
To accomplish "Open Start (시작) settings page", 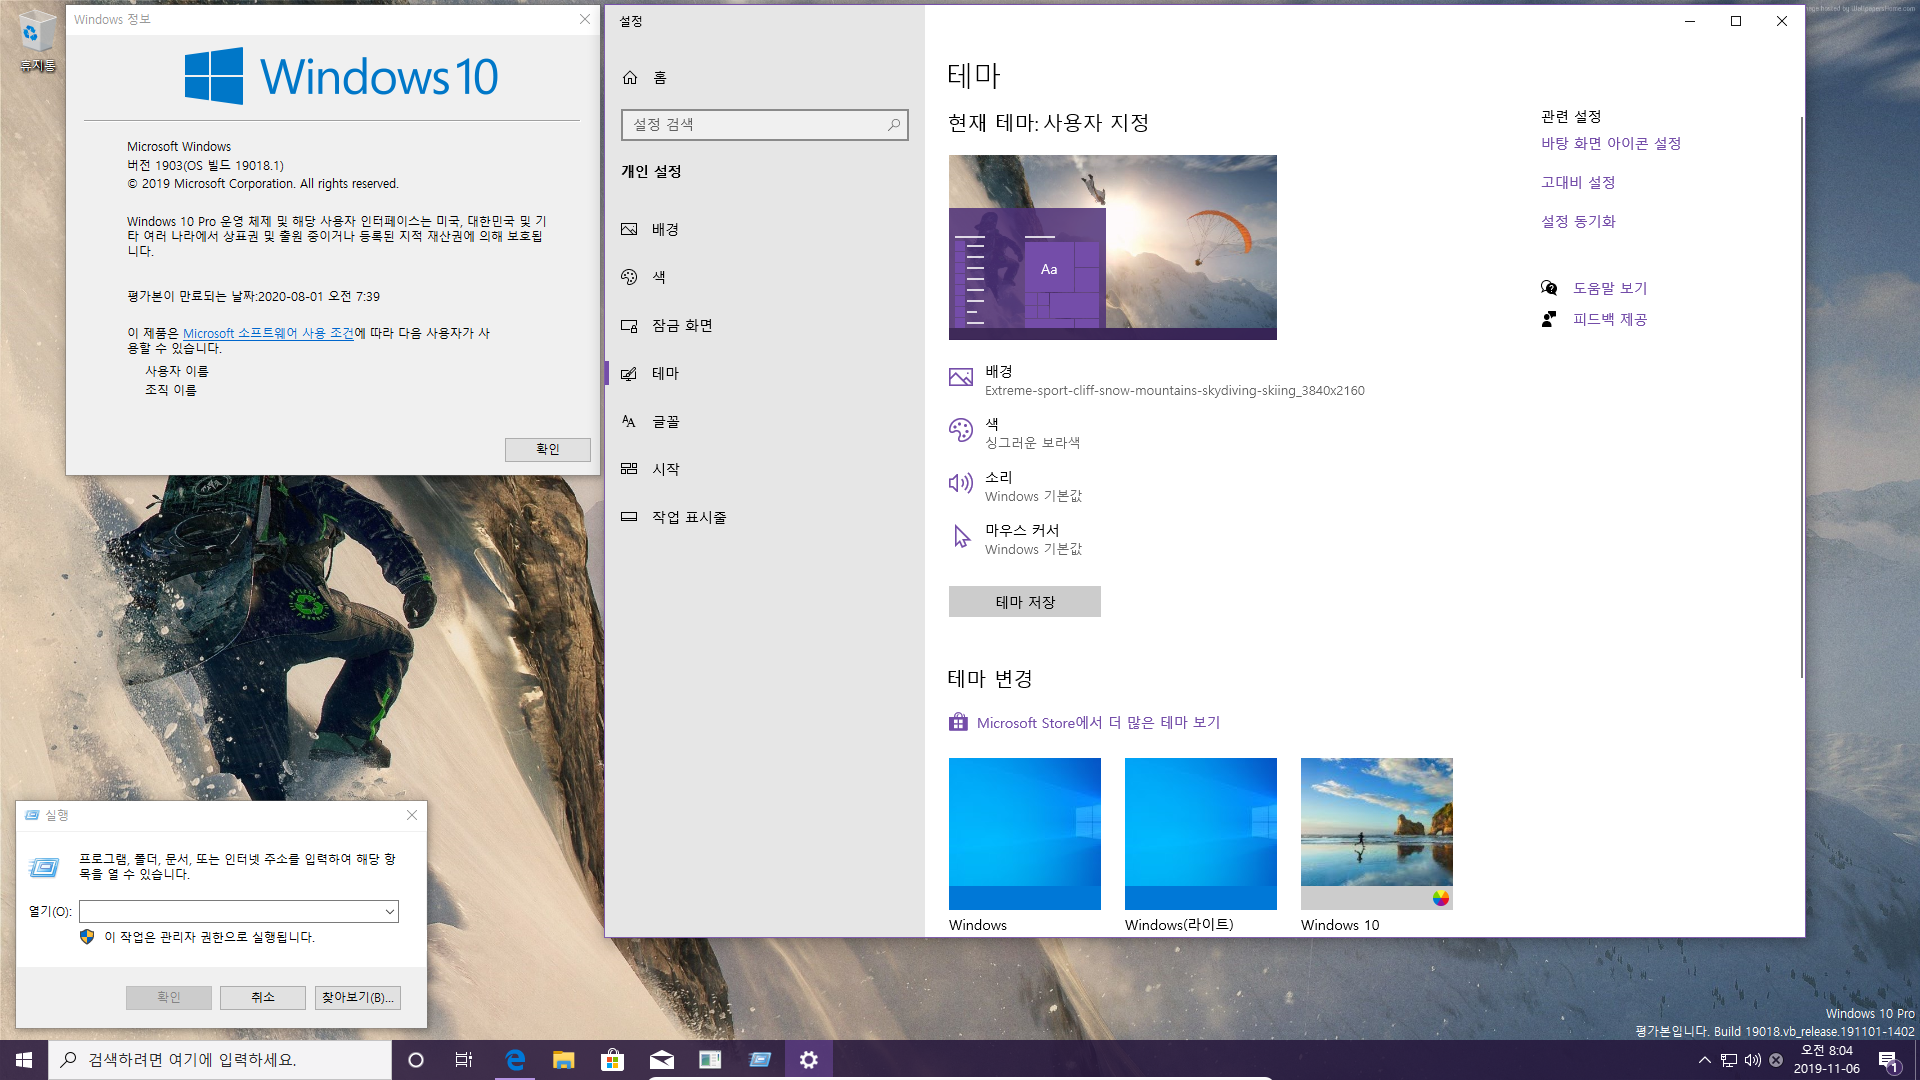I will (x=764, y=469).
